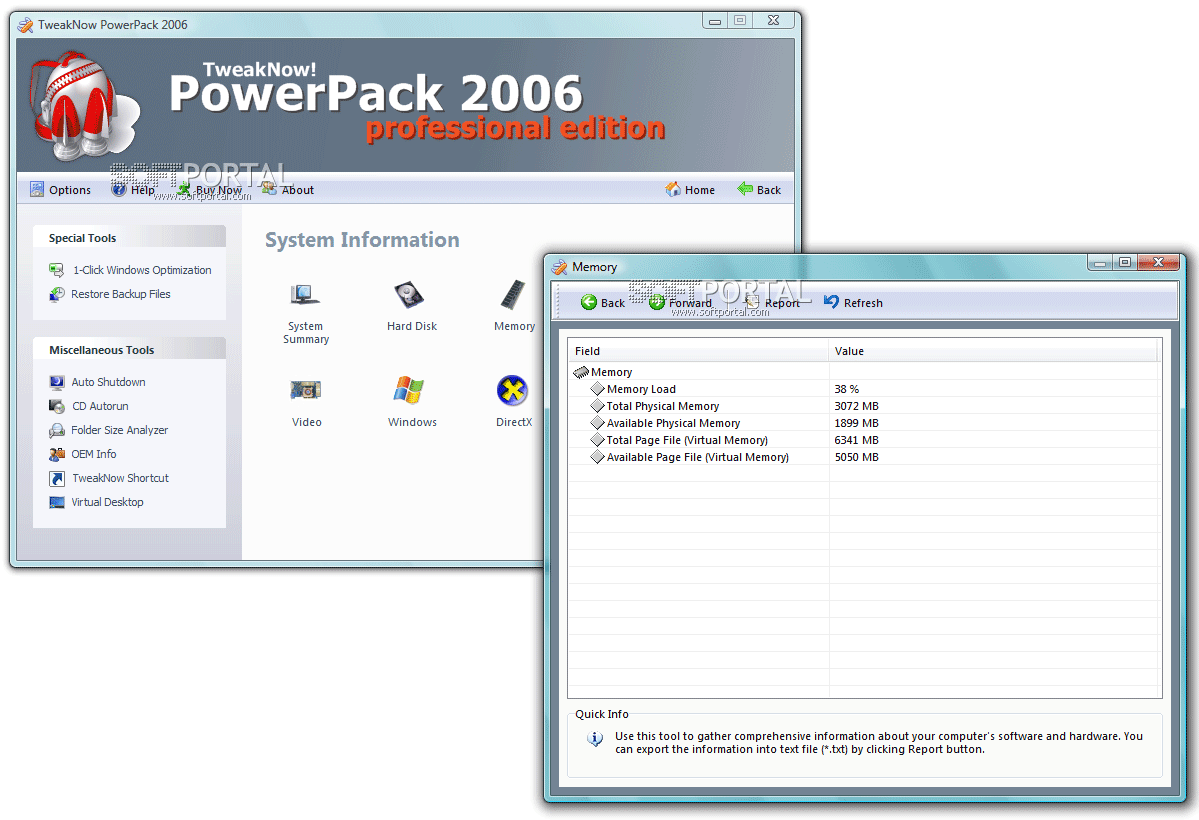1199x820 pixels.
Task: Click the 5050 MB value cell
Action: pos(856,457)
